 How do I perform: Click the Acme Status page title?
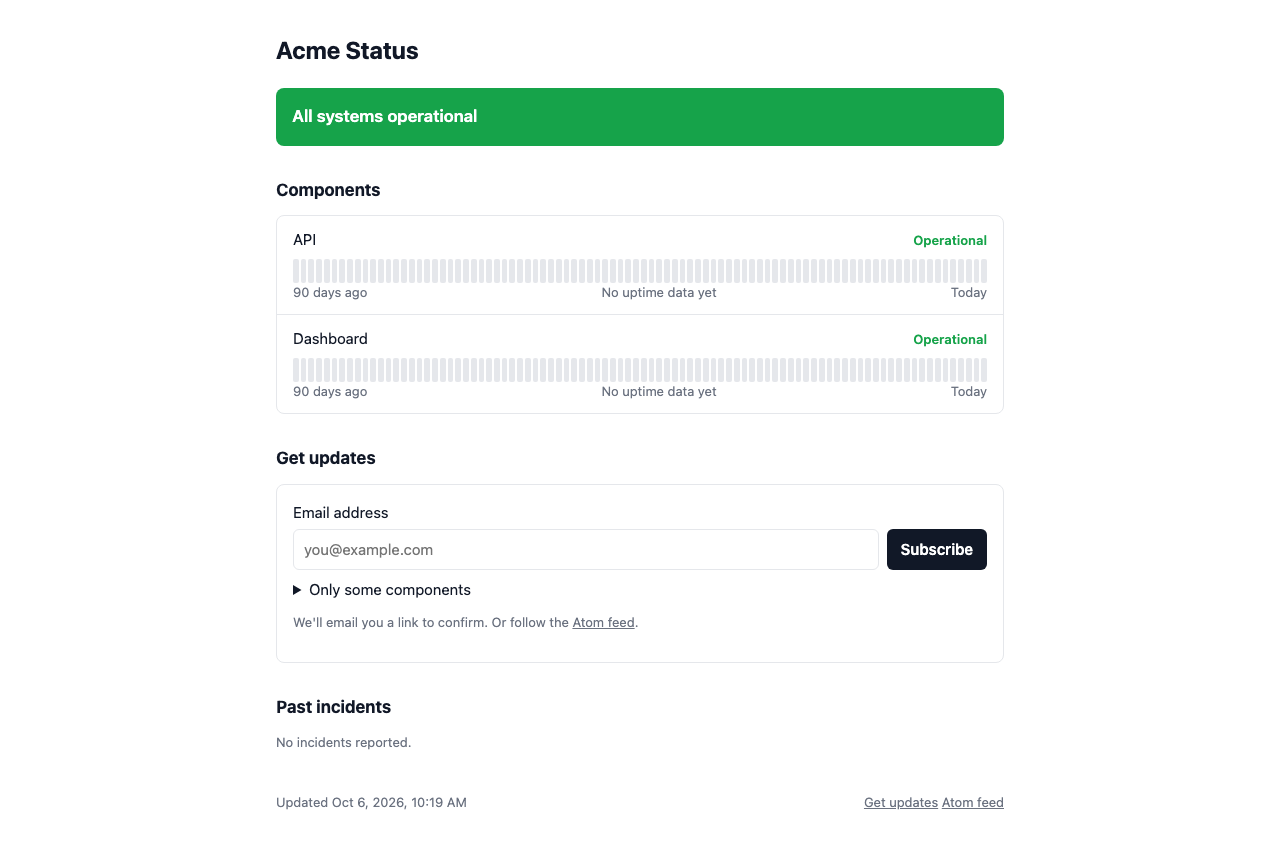(347, 51)
